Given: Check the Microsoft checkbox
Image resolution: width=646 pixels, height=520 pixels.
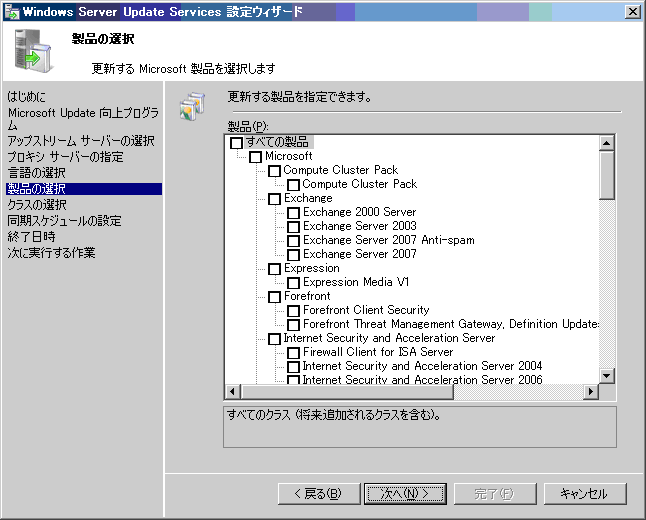Looking at the screenshot, I should pos(255,157).
